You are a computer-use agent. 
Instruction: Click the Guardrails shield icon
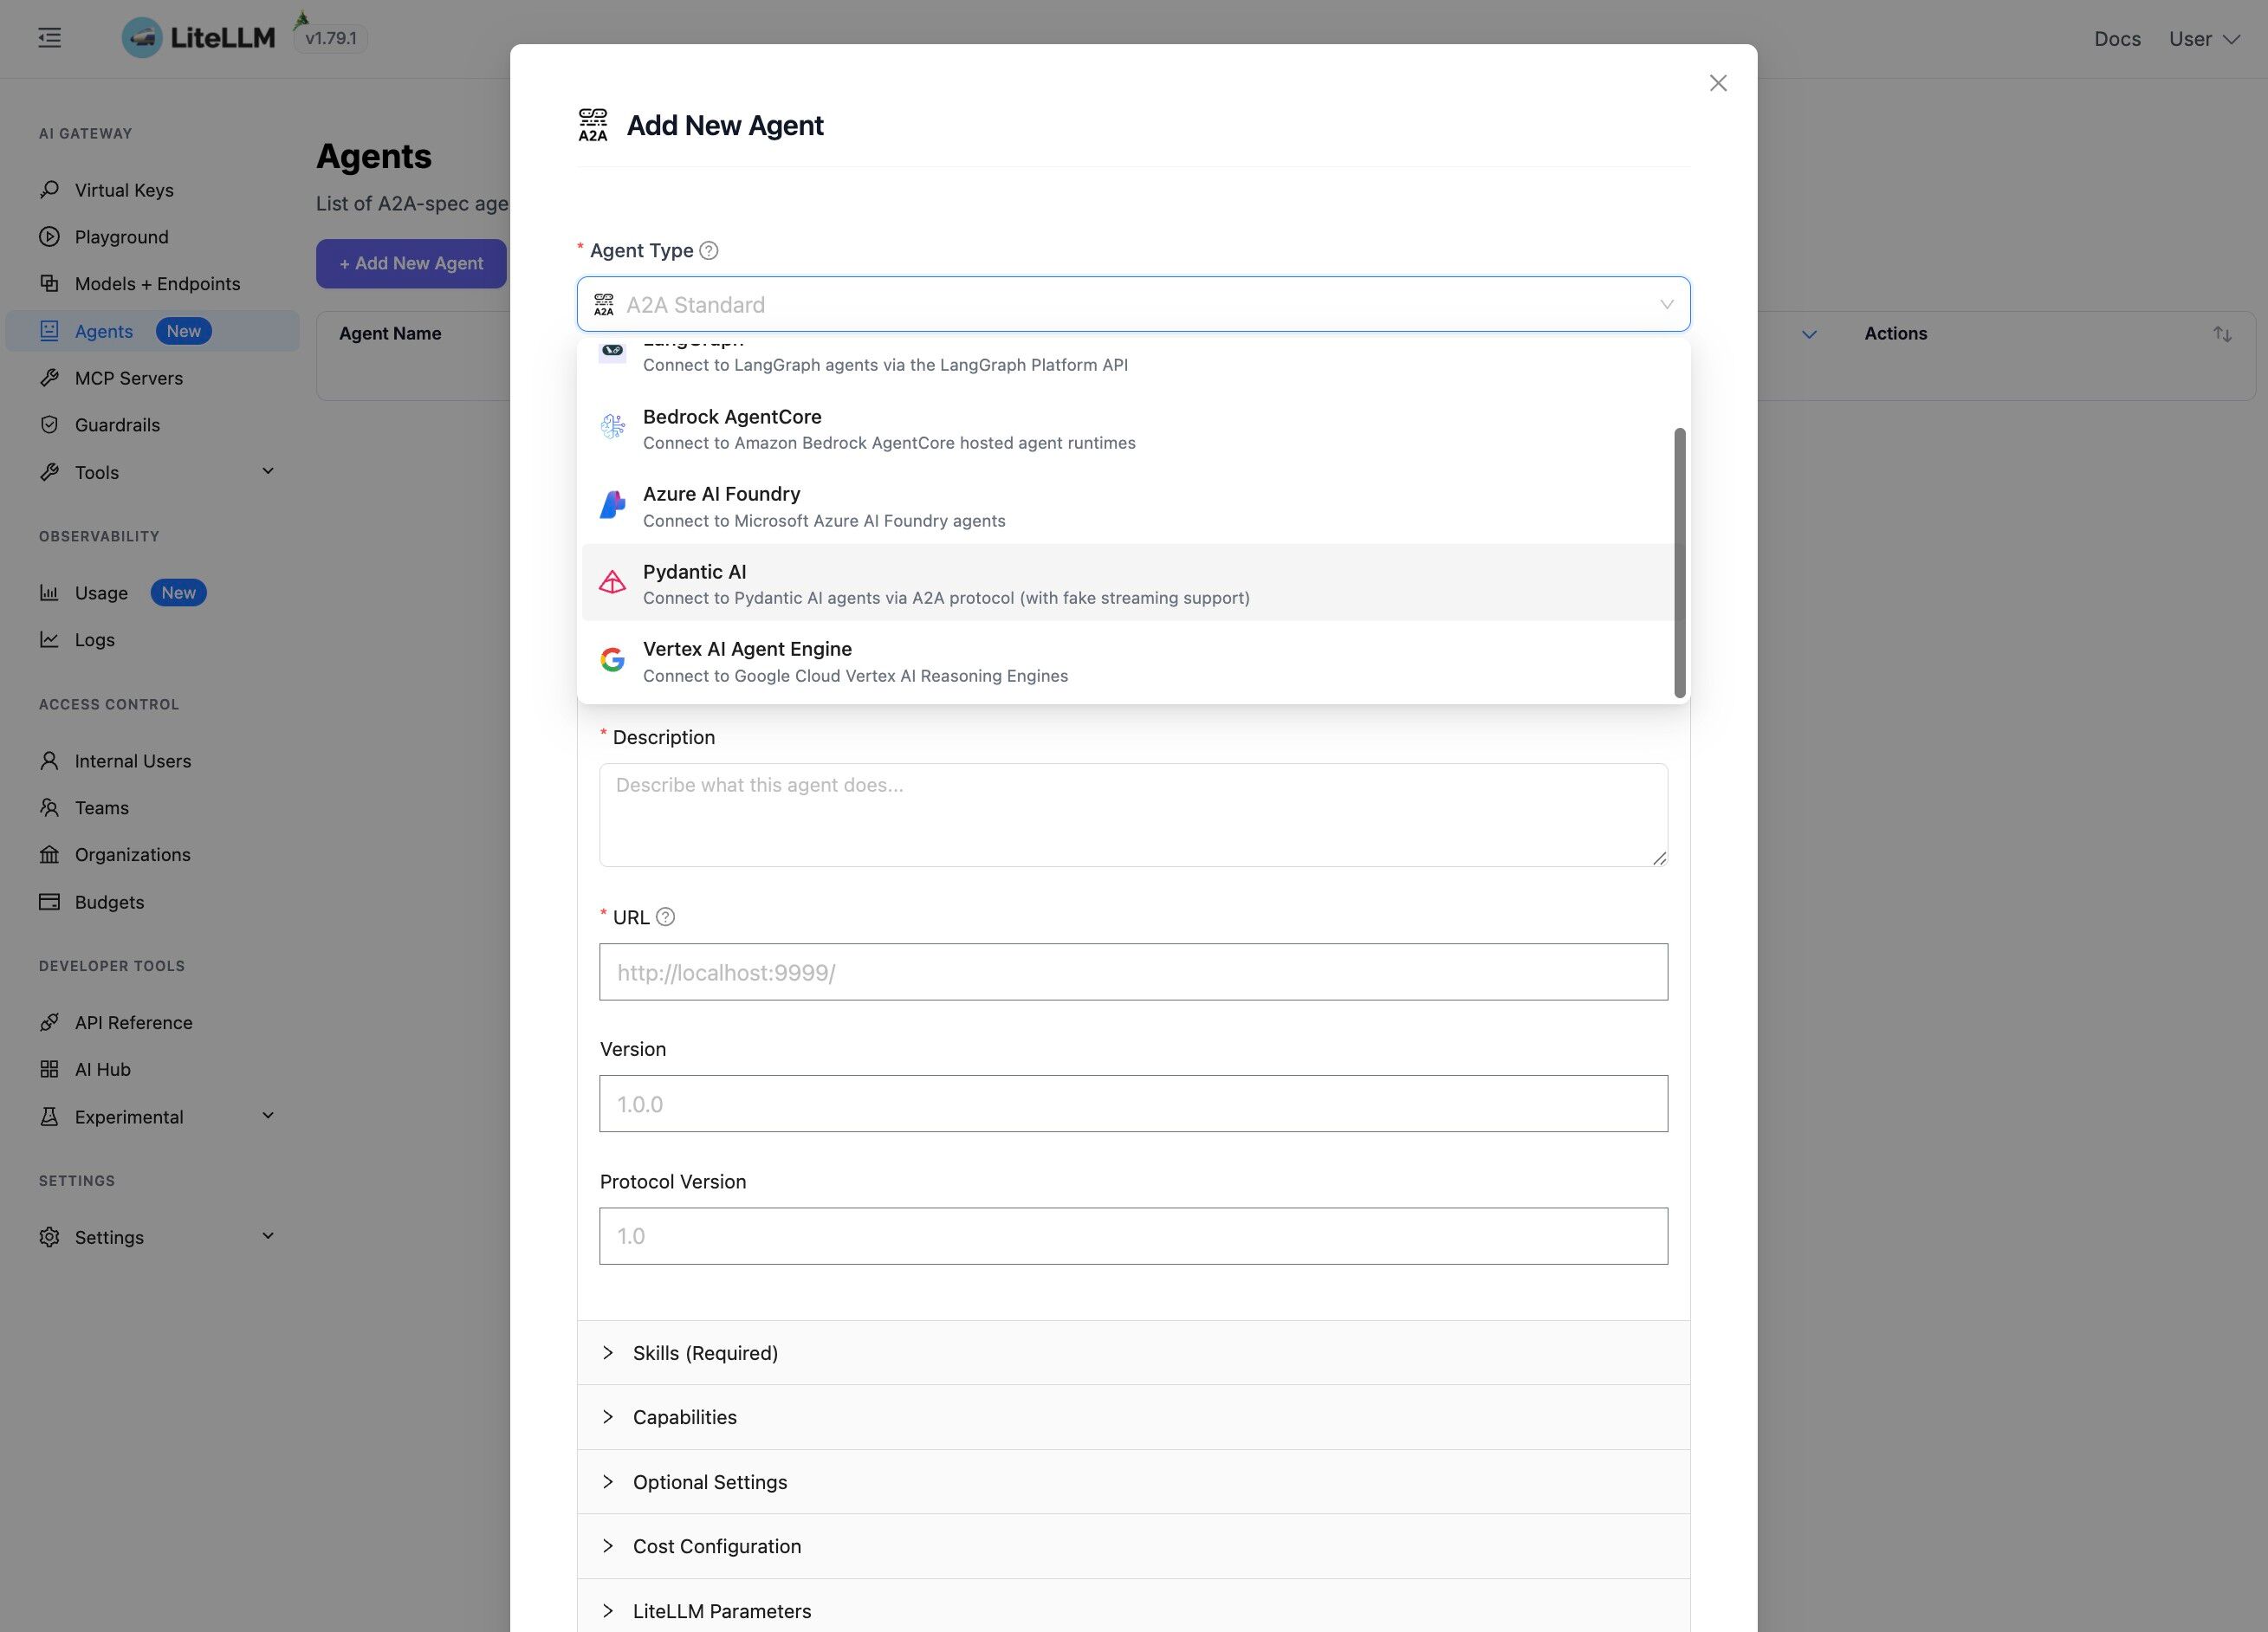pos(49,425)
